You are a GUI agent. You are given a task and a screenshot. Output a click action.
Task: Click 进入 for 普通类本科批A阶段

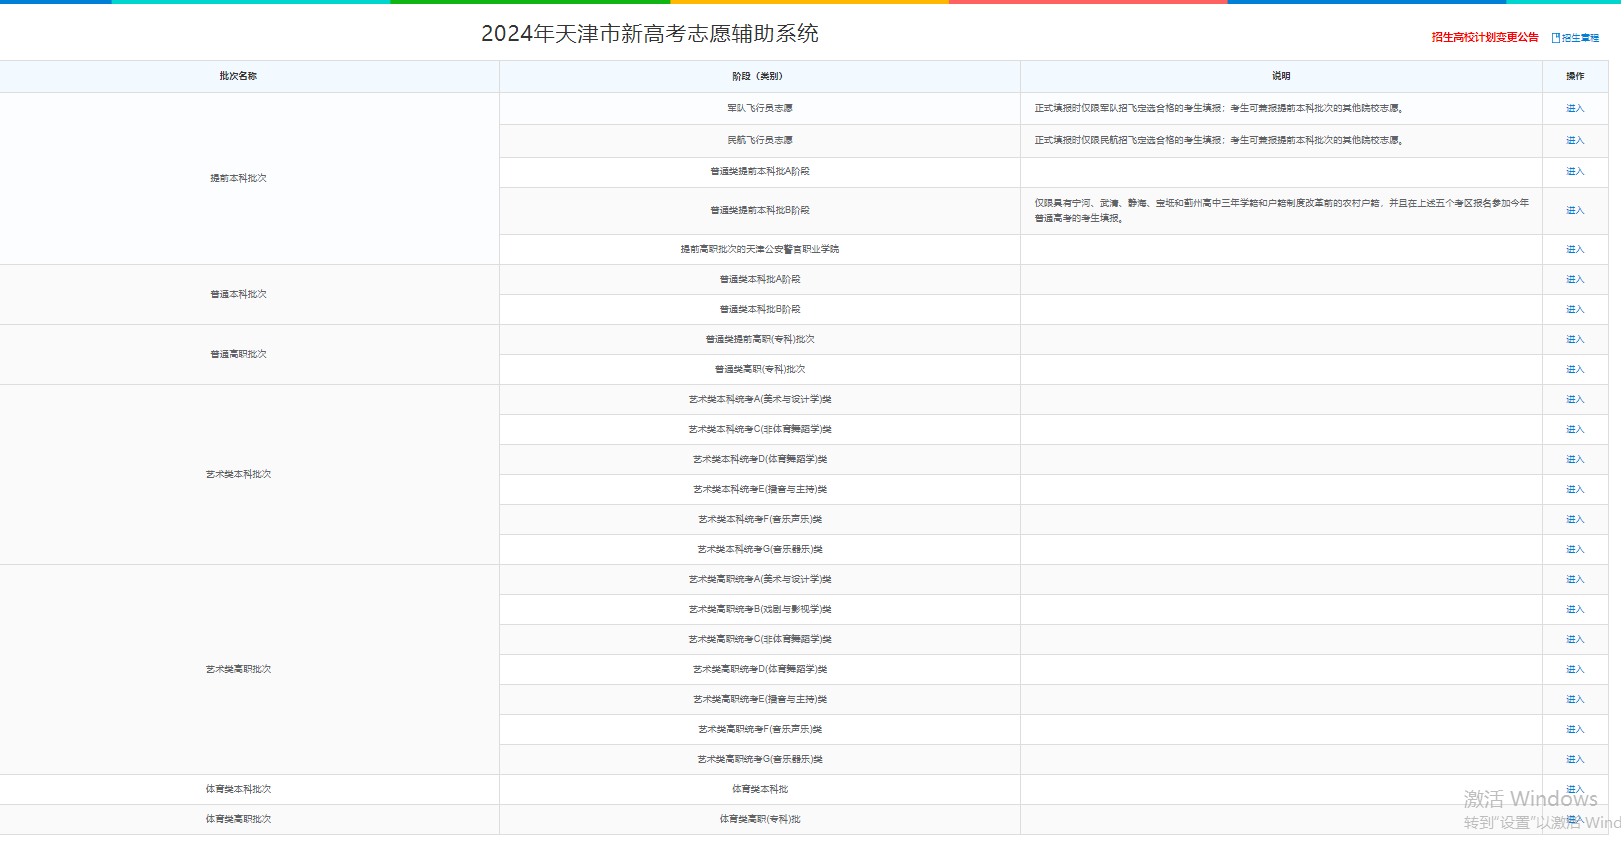point(1574,279)
